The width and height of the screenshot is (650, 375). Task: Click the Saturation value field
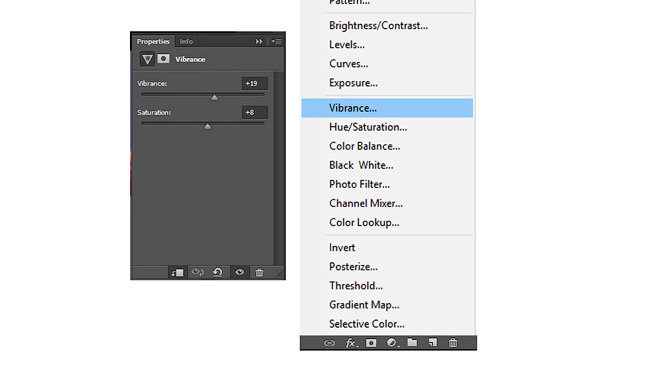pyautogui.click(x=255, y=112)
